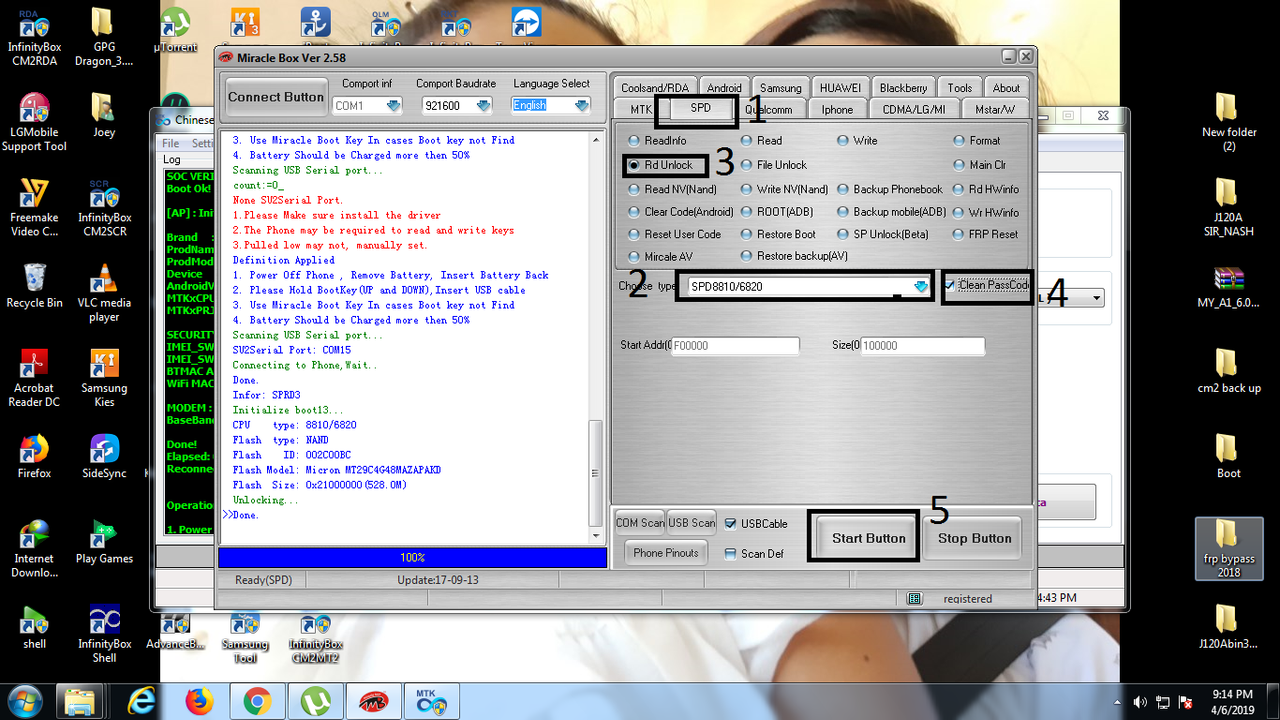Open the Joey folder on desktop
Screen dimensions: 1280x720
104,116
